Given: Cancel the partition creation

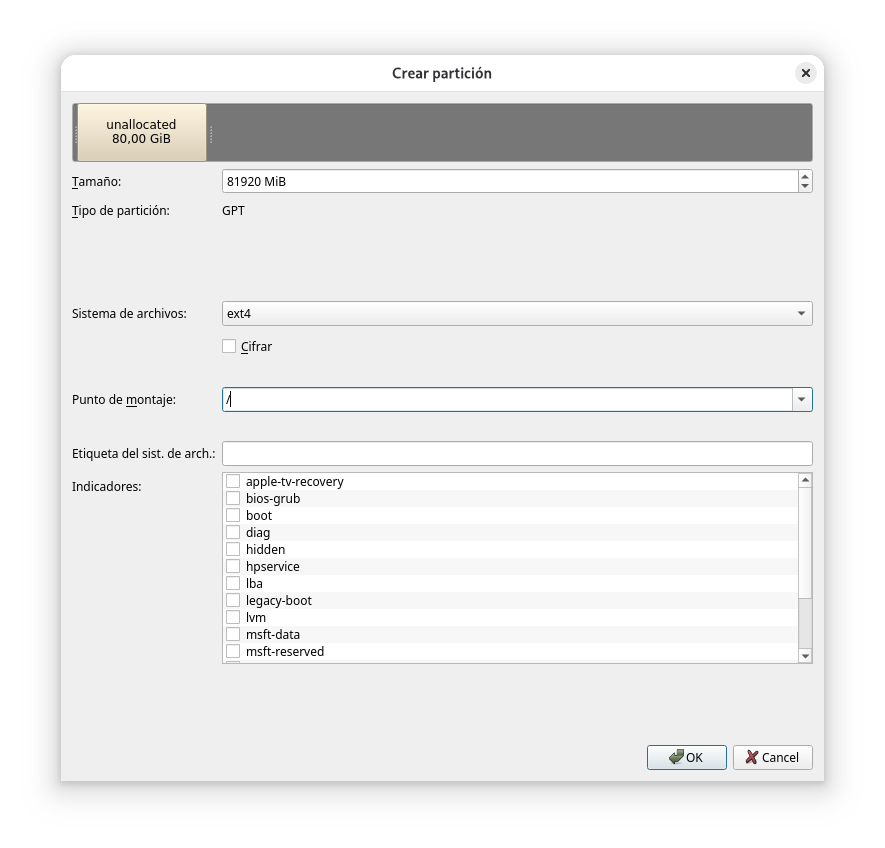Looking at the screenshot, I should click(773, 757).
